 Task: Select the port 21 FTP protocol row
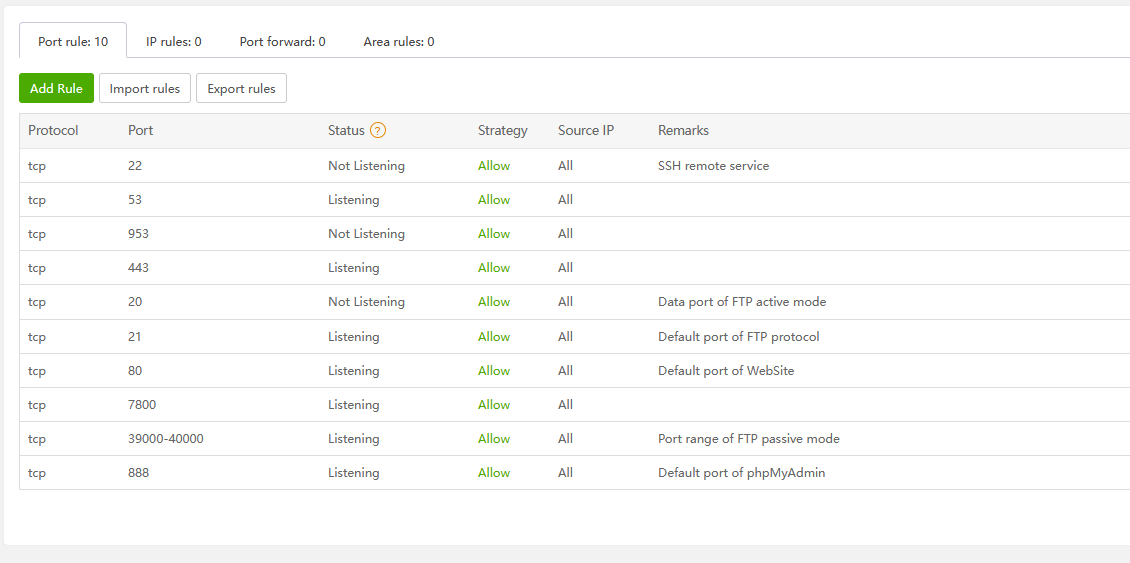135,337
